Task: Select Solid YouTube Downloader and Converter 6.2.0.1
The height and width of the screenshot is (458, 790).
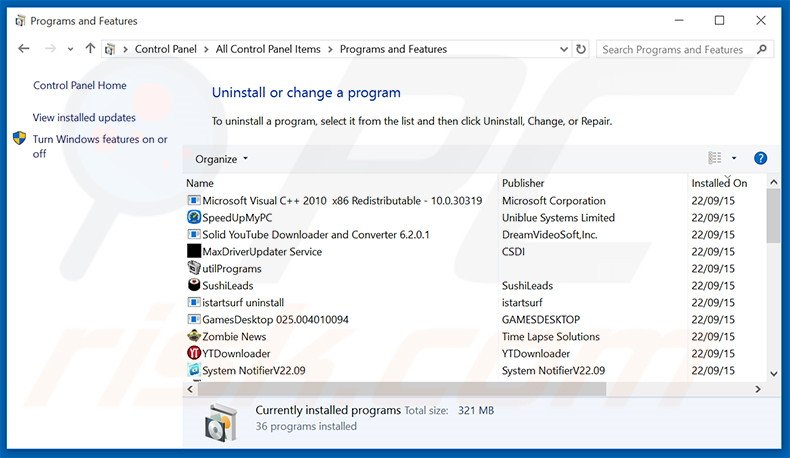Action: [316, 234]
